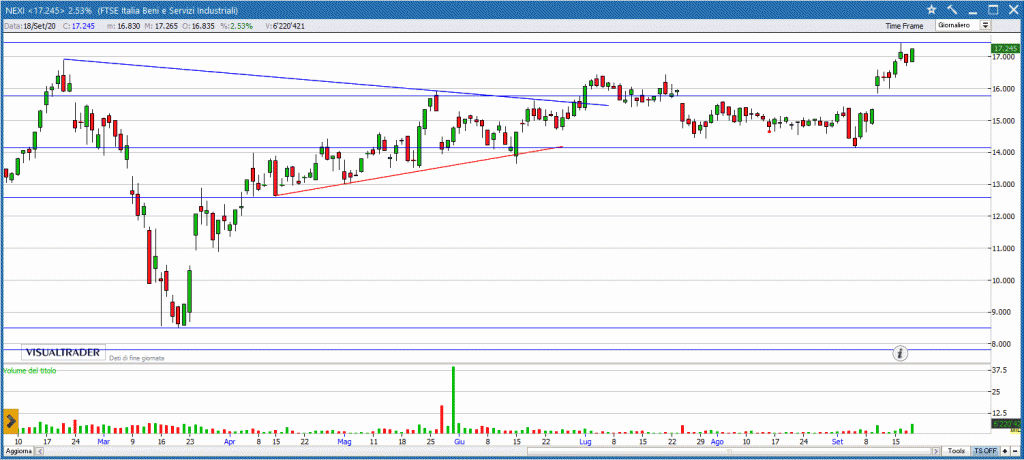
Task: Open the Time Frame dropdown arrow
Action: click(x=985, y=25)
